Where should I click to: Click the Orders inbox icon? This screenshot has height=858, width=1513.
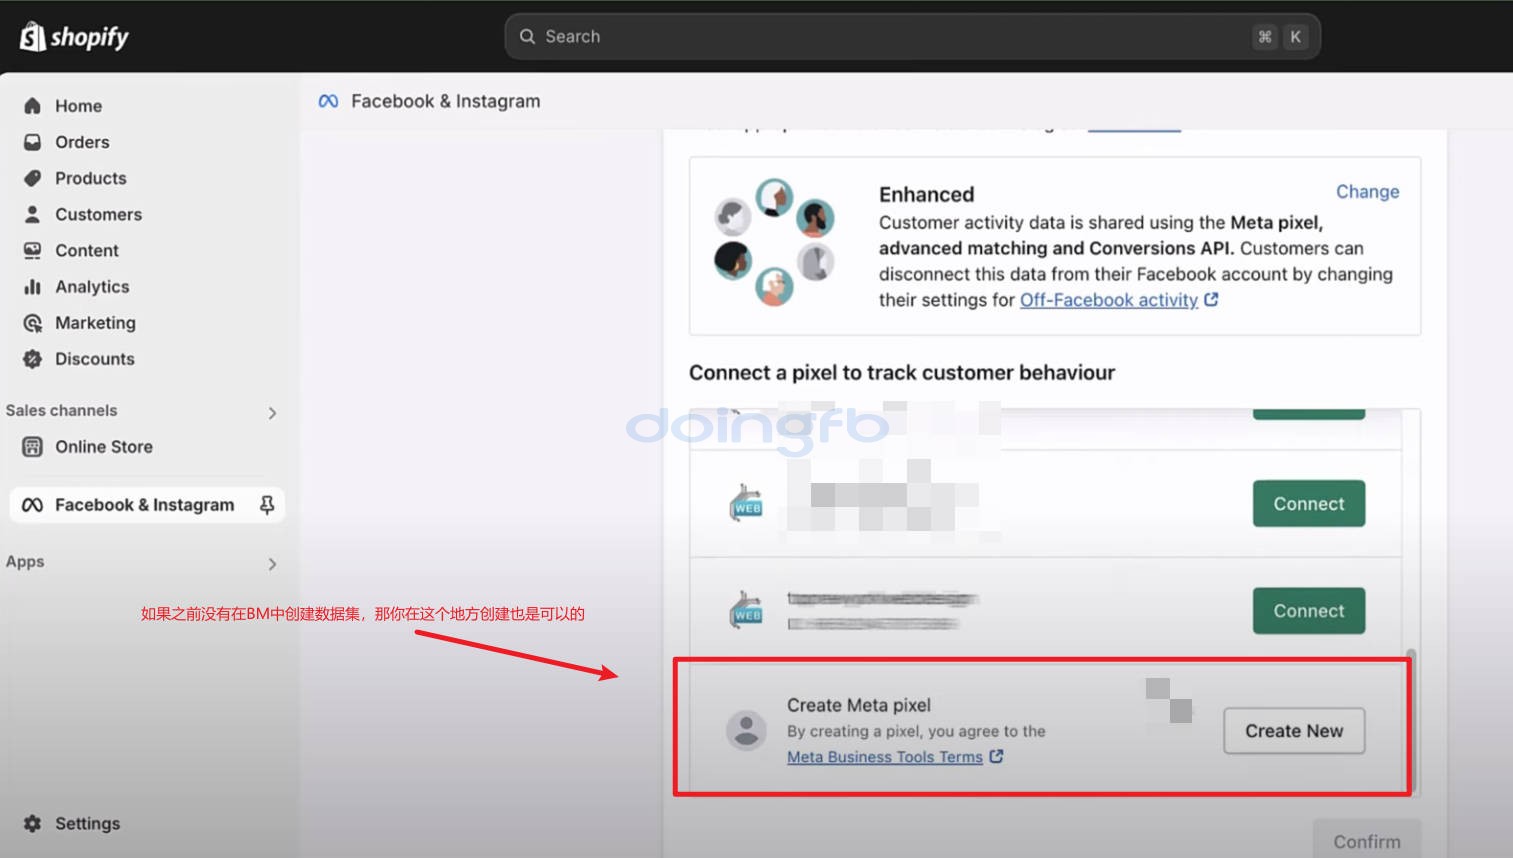pos(32,142)
